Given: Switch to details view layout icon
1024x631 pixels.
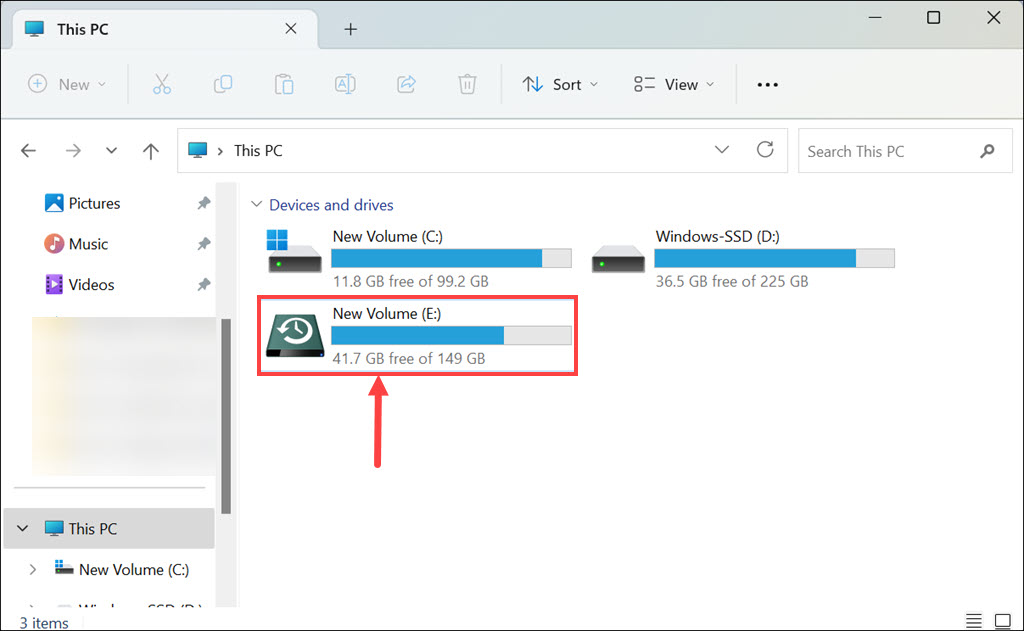Looking at the screenshot, I should [x=975, y=621].
